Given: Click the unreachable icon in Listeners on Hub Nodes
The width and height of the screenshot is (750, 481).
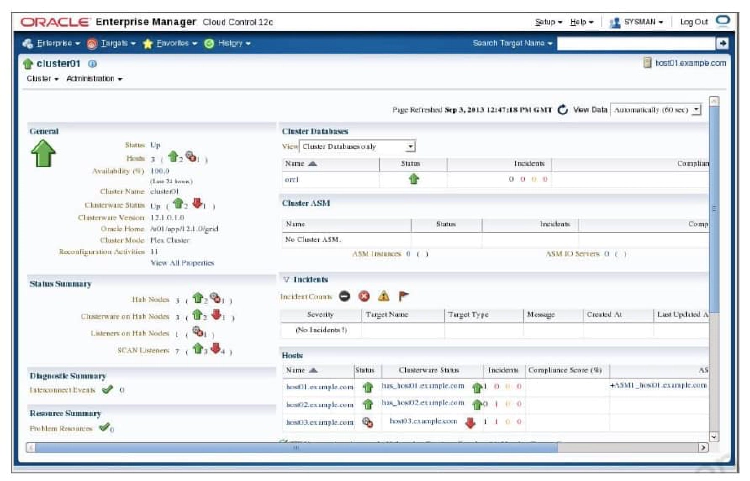Looking at the screenshot, I should [197, 331].
